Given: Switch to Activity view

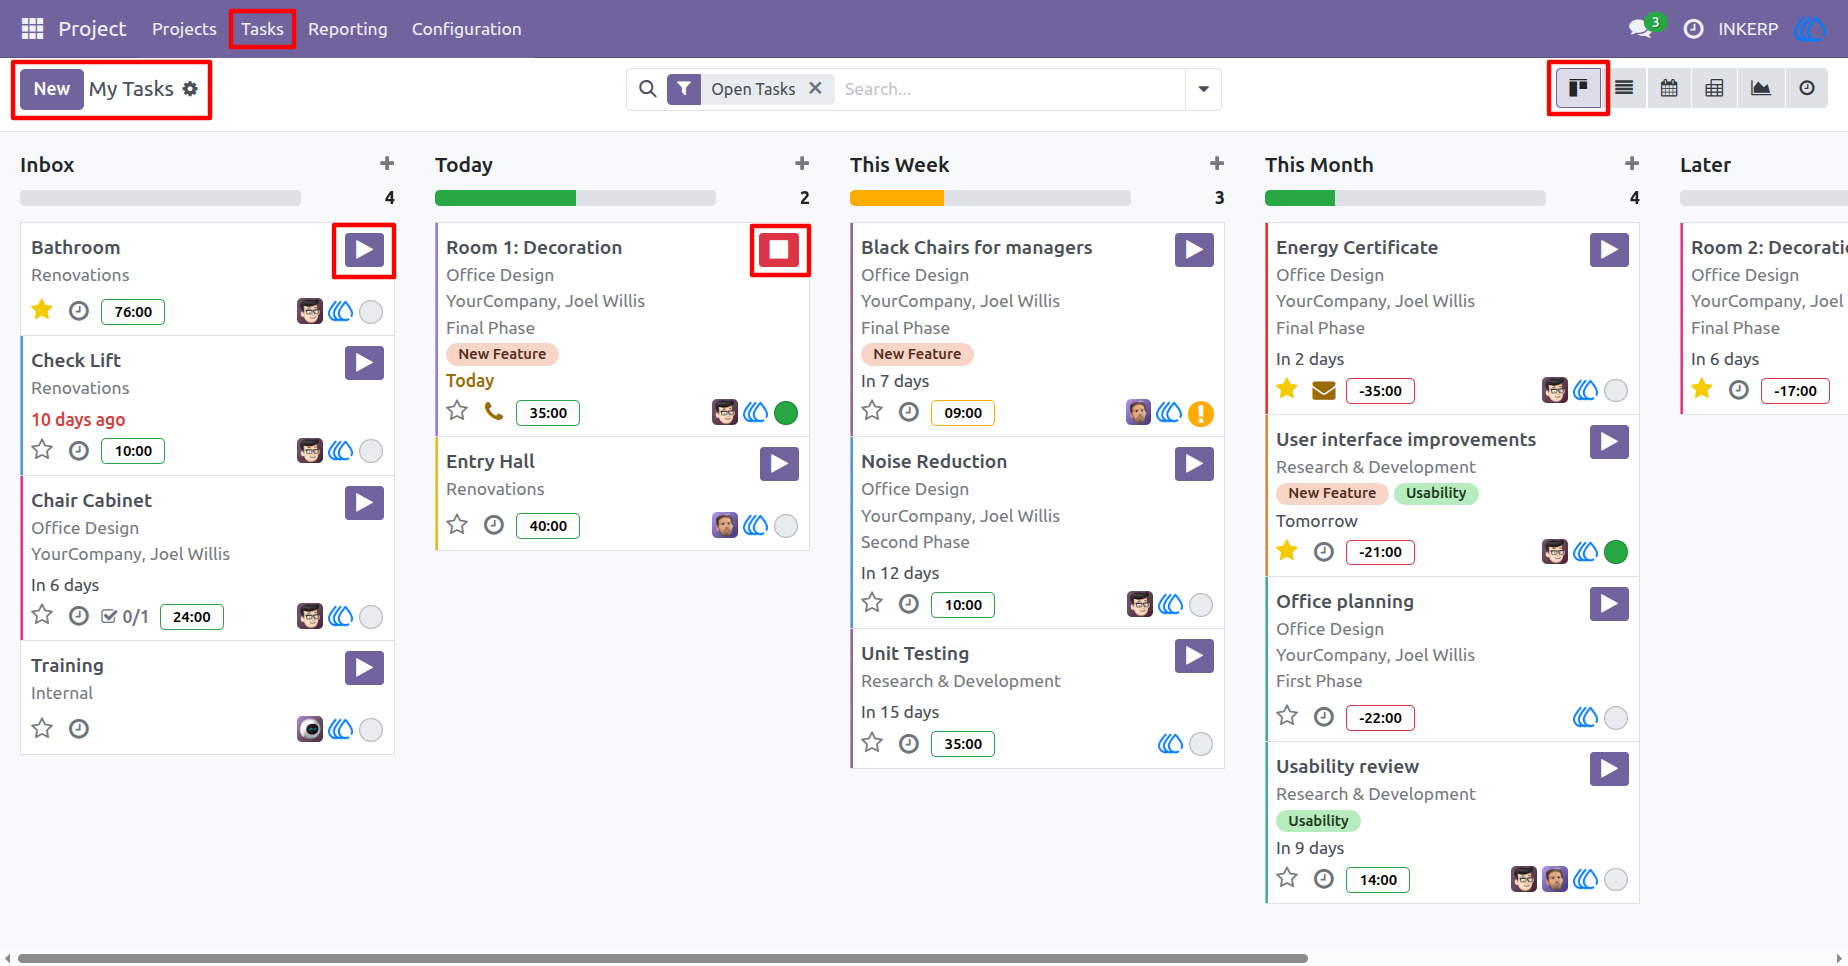Looking at the screenshot, I should tap(1807, 88).
